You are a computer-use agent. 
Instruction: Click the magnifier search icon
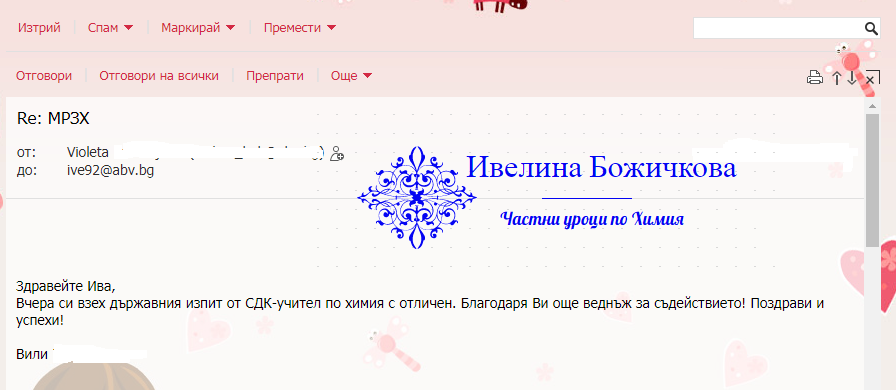[871, 28]
